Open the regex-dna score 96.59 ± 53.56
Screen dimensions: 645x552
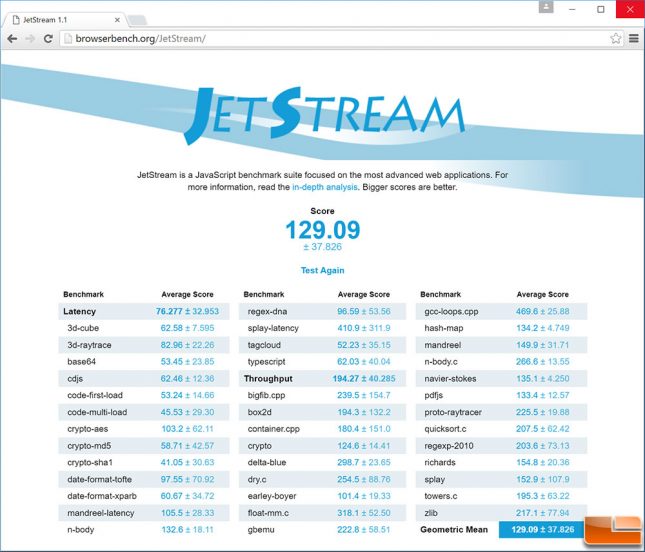[364, 311]
